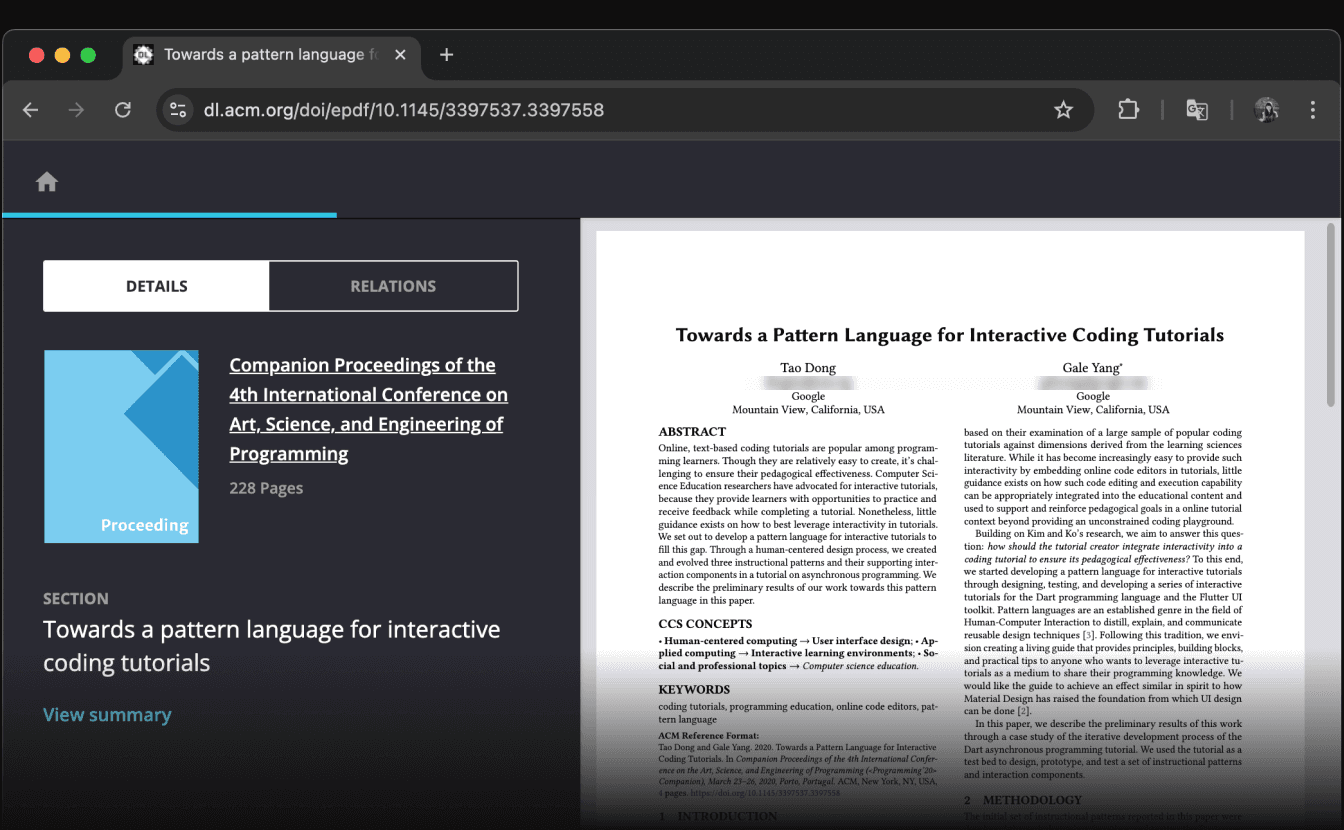Toggle the bookmark star for this page
This screenshot has height=830, width=1344.
point(1064,110)
